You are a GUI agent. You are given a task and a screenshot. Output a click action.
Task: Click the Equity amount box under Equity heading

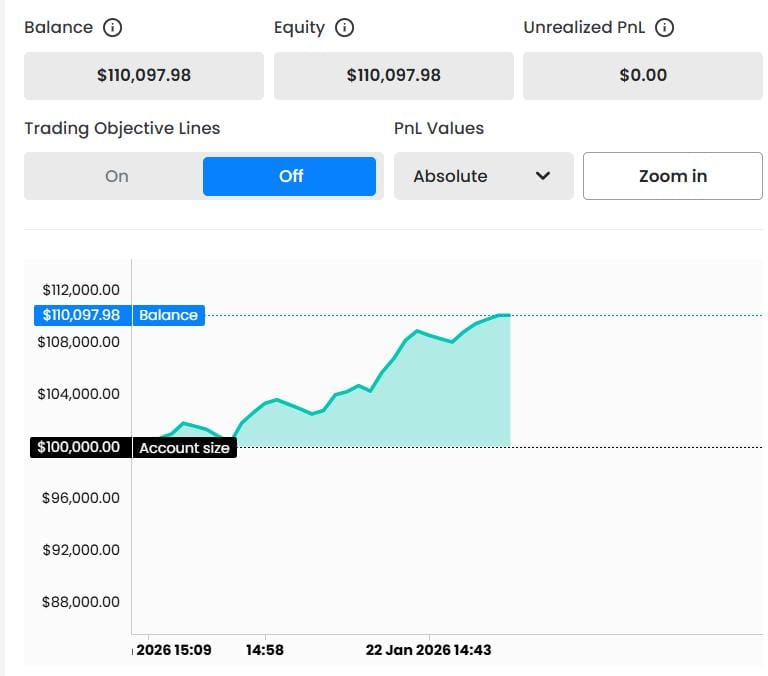click(393, 75)
